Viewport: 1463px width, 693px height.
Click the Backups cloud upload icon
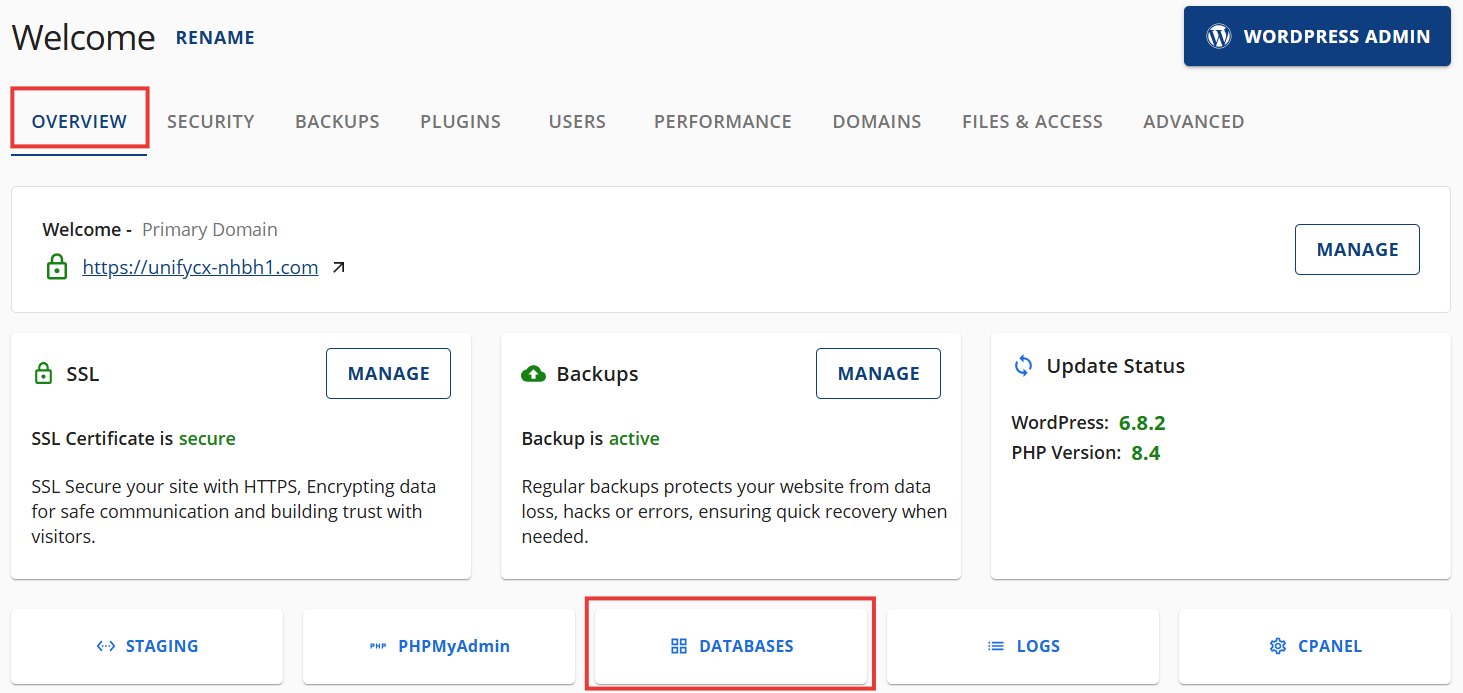click(x=534, y=374)
